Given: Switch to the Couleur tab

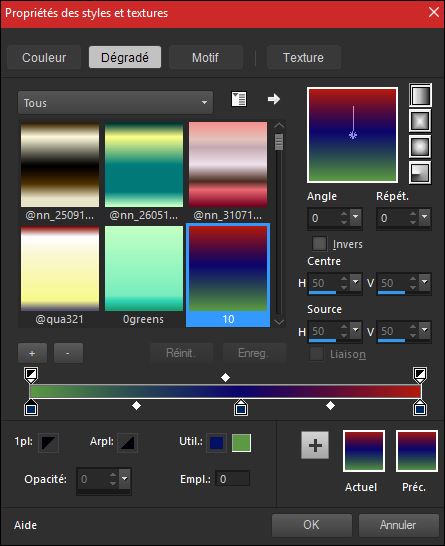Looking at the screenshot, I should point(44,57).
